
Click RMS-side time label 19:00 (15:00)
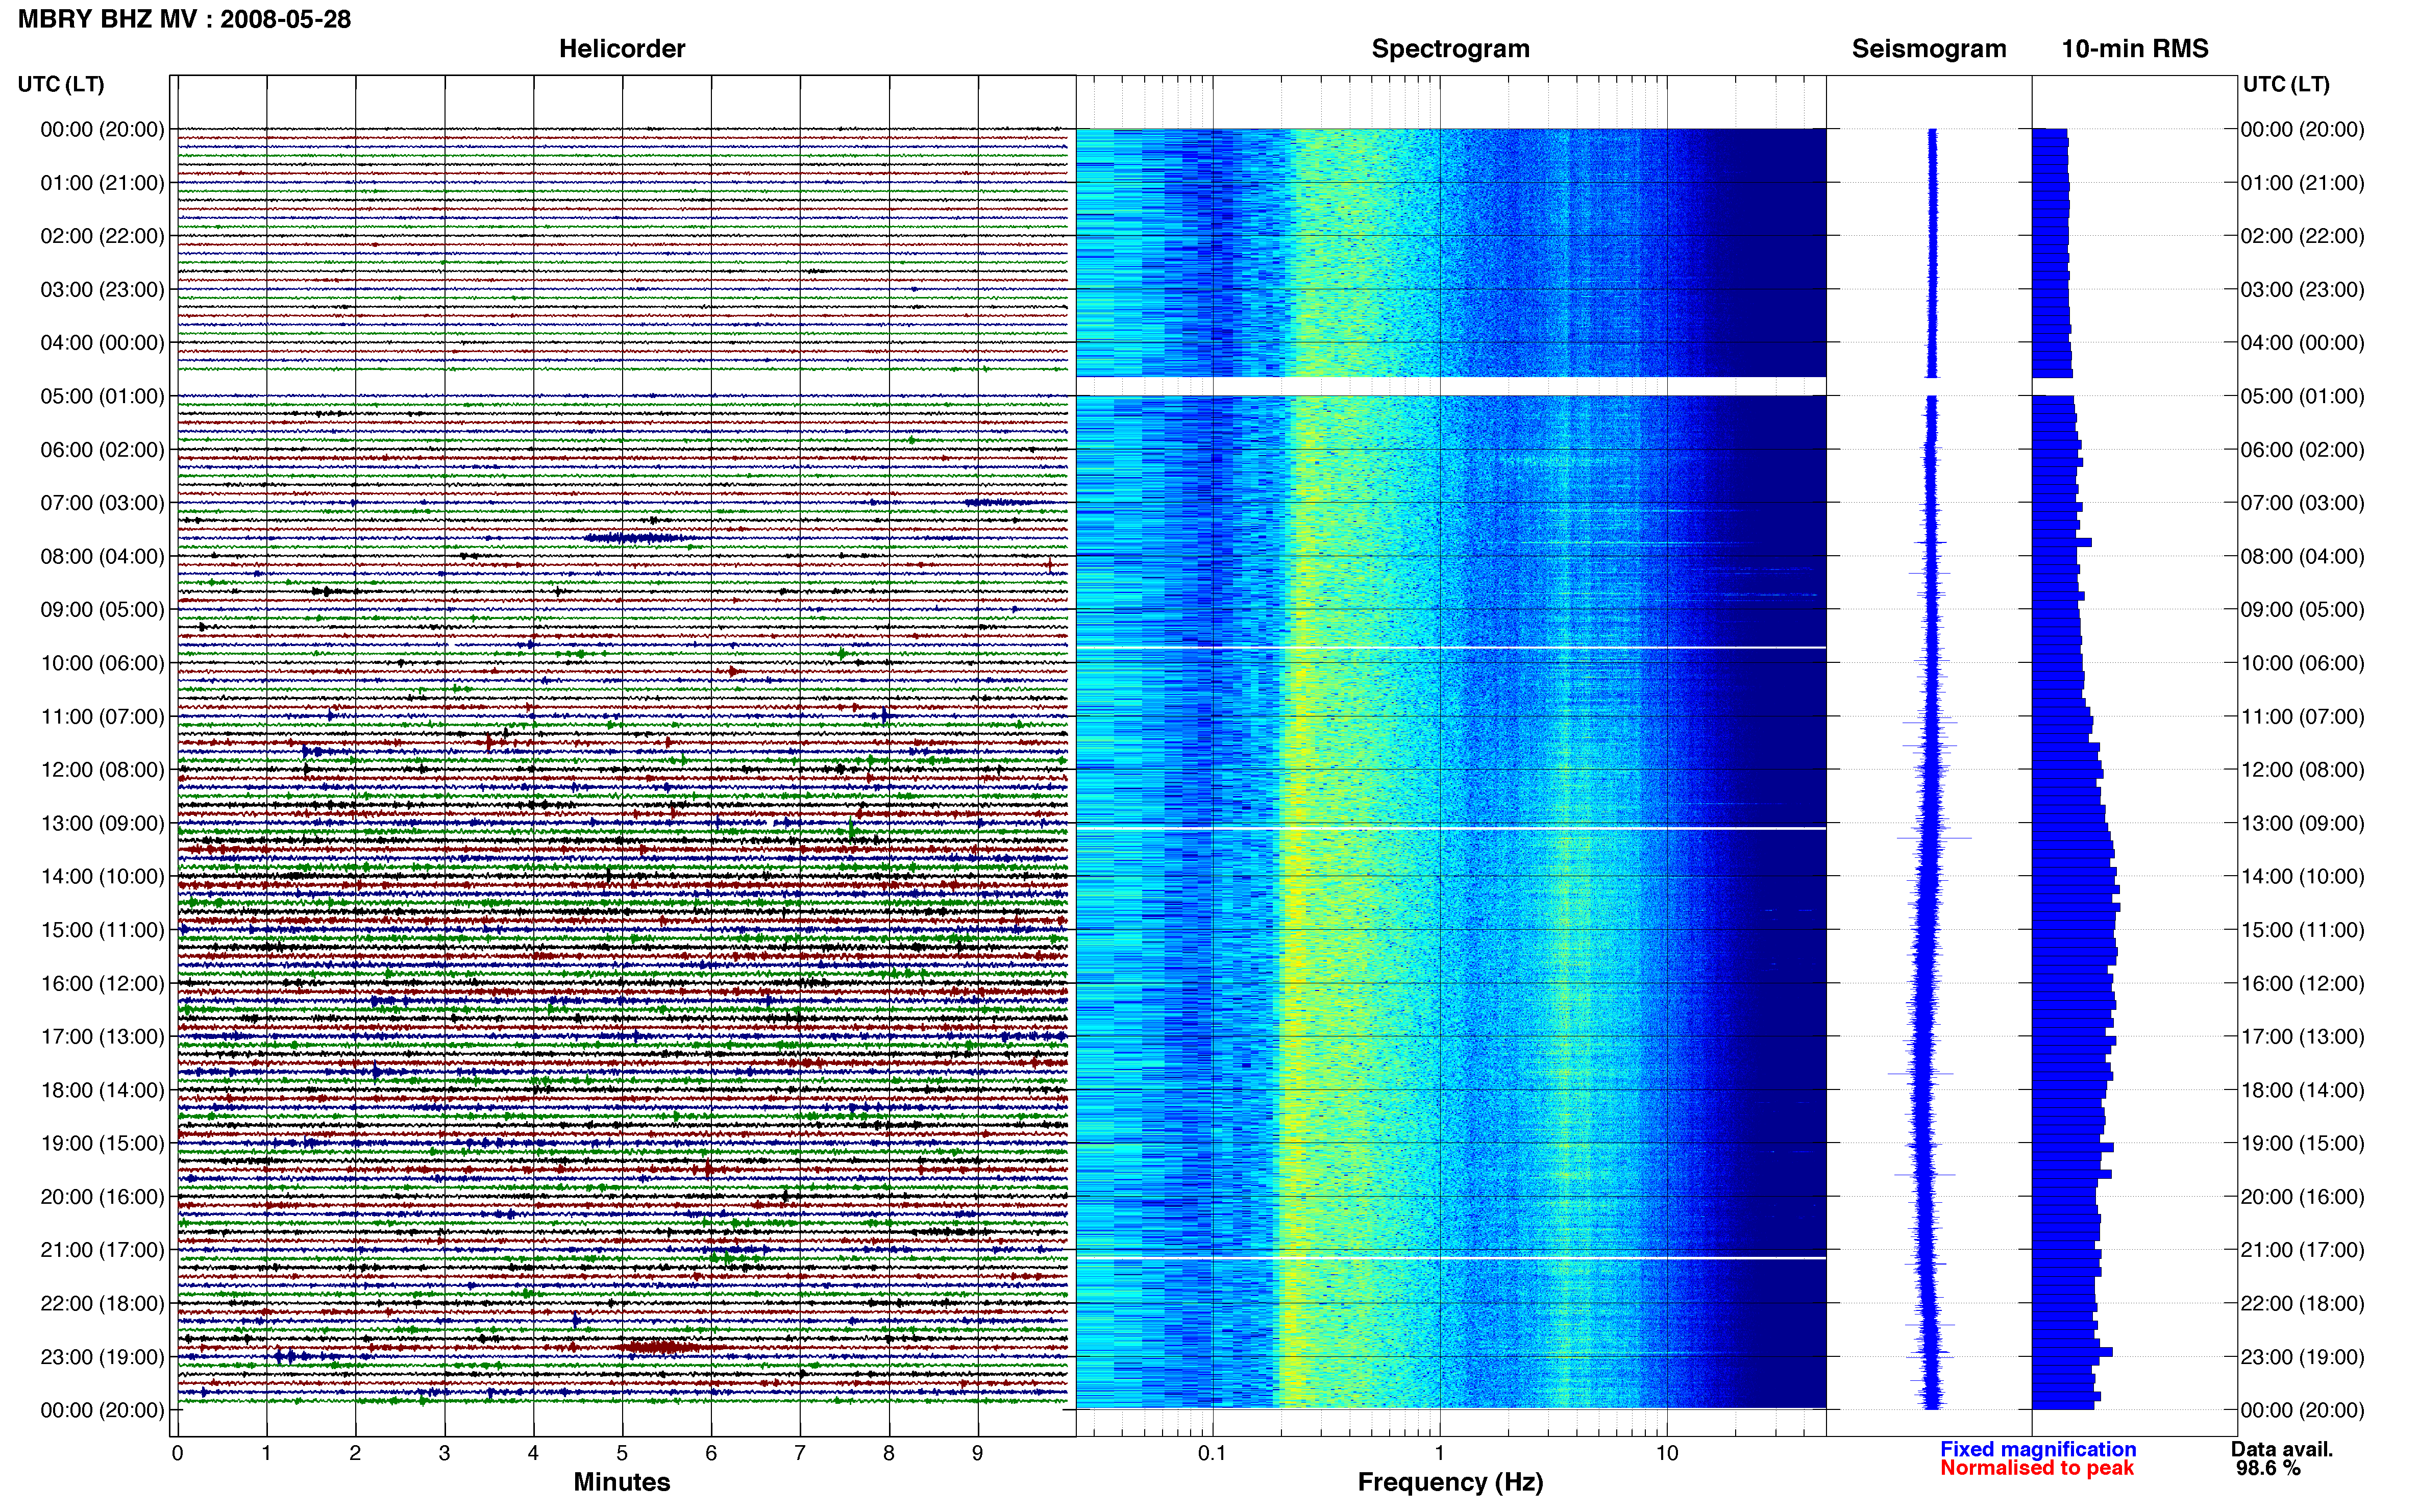pyautogui.click(x=2302, y=1143)
